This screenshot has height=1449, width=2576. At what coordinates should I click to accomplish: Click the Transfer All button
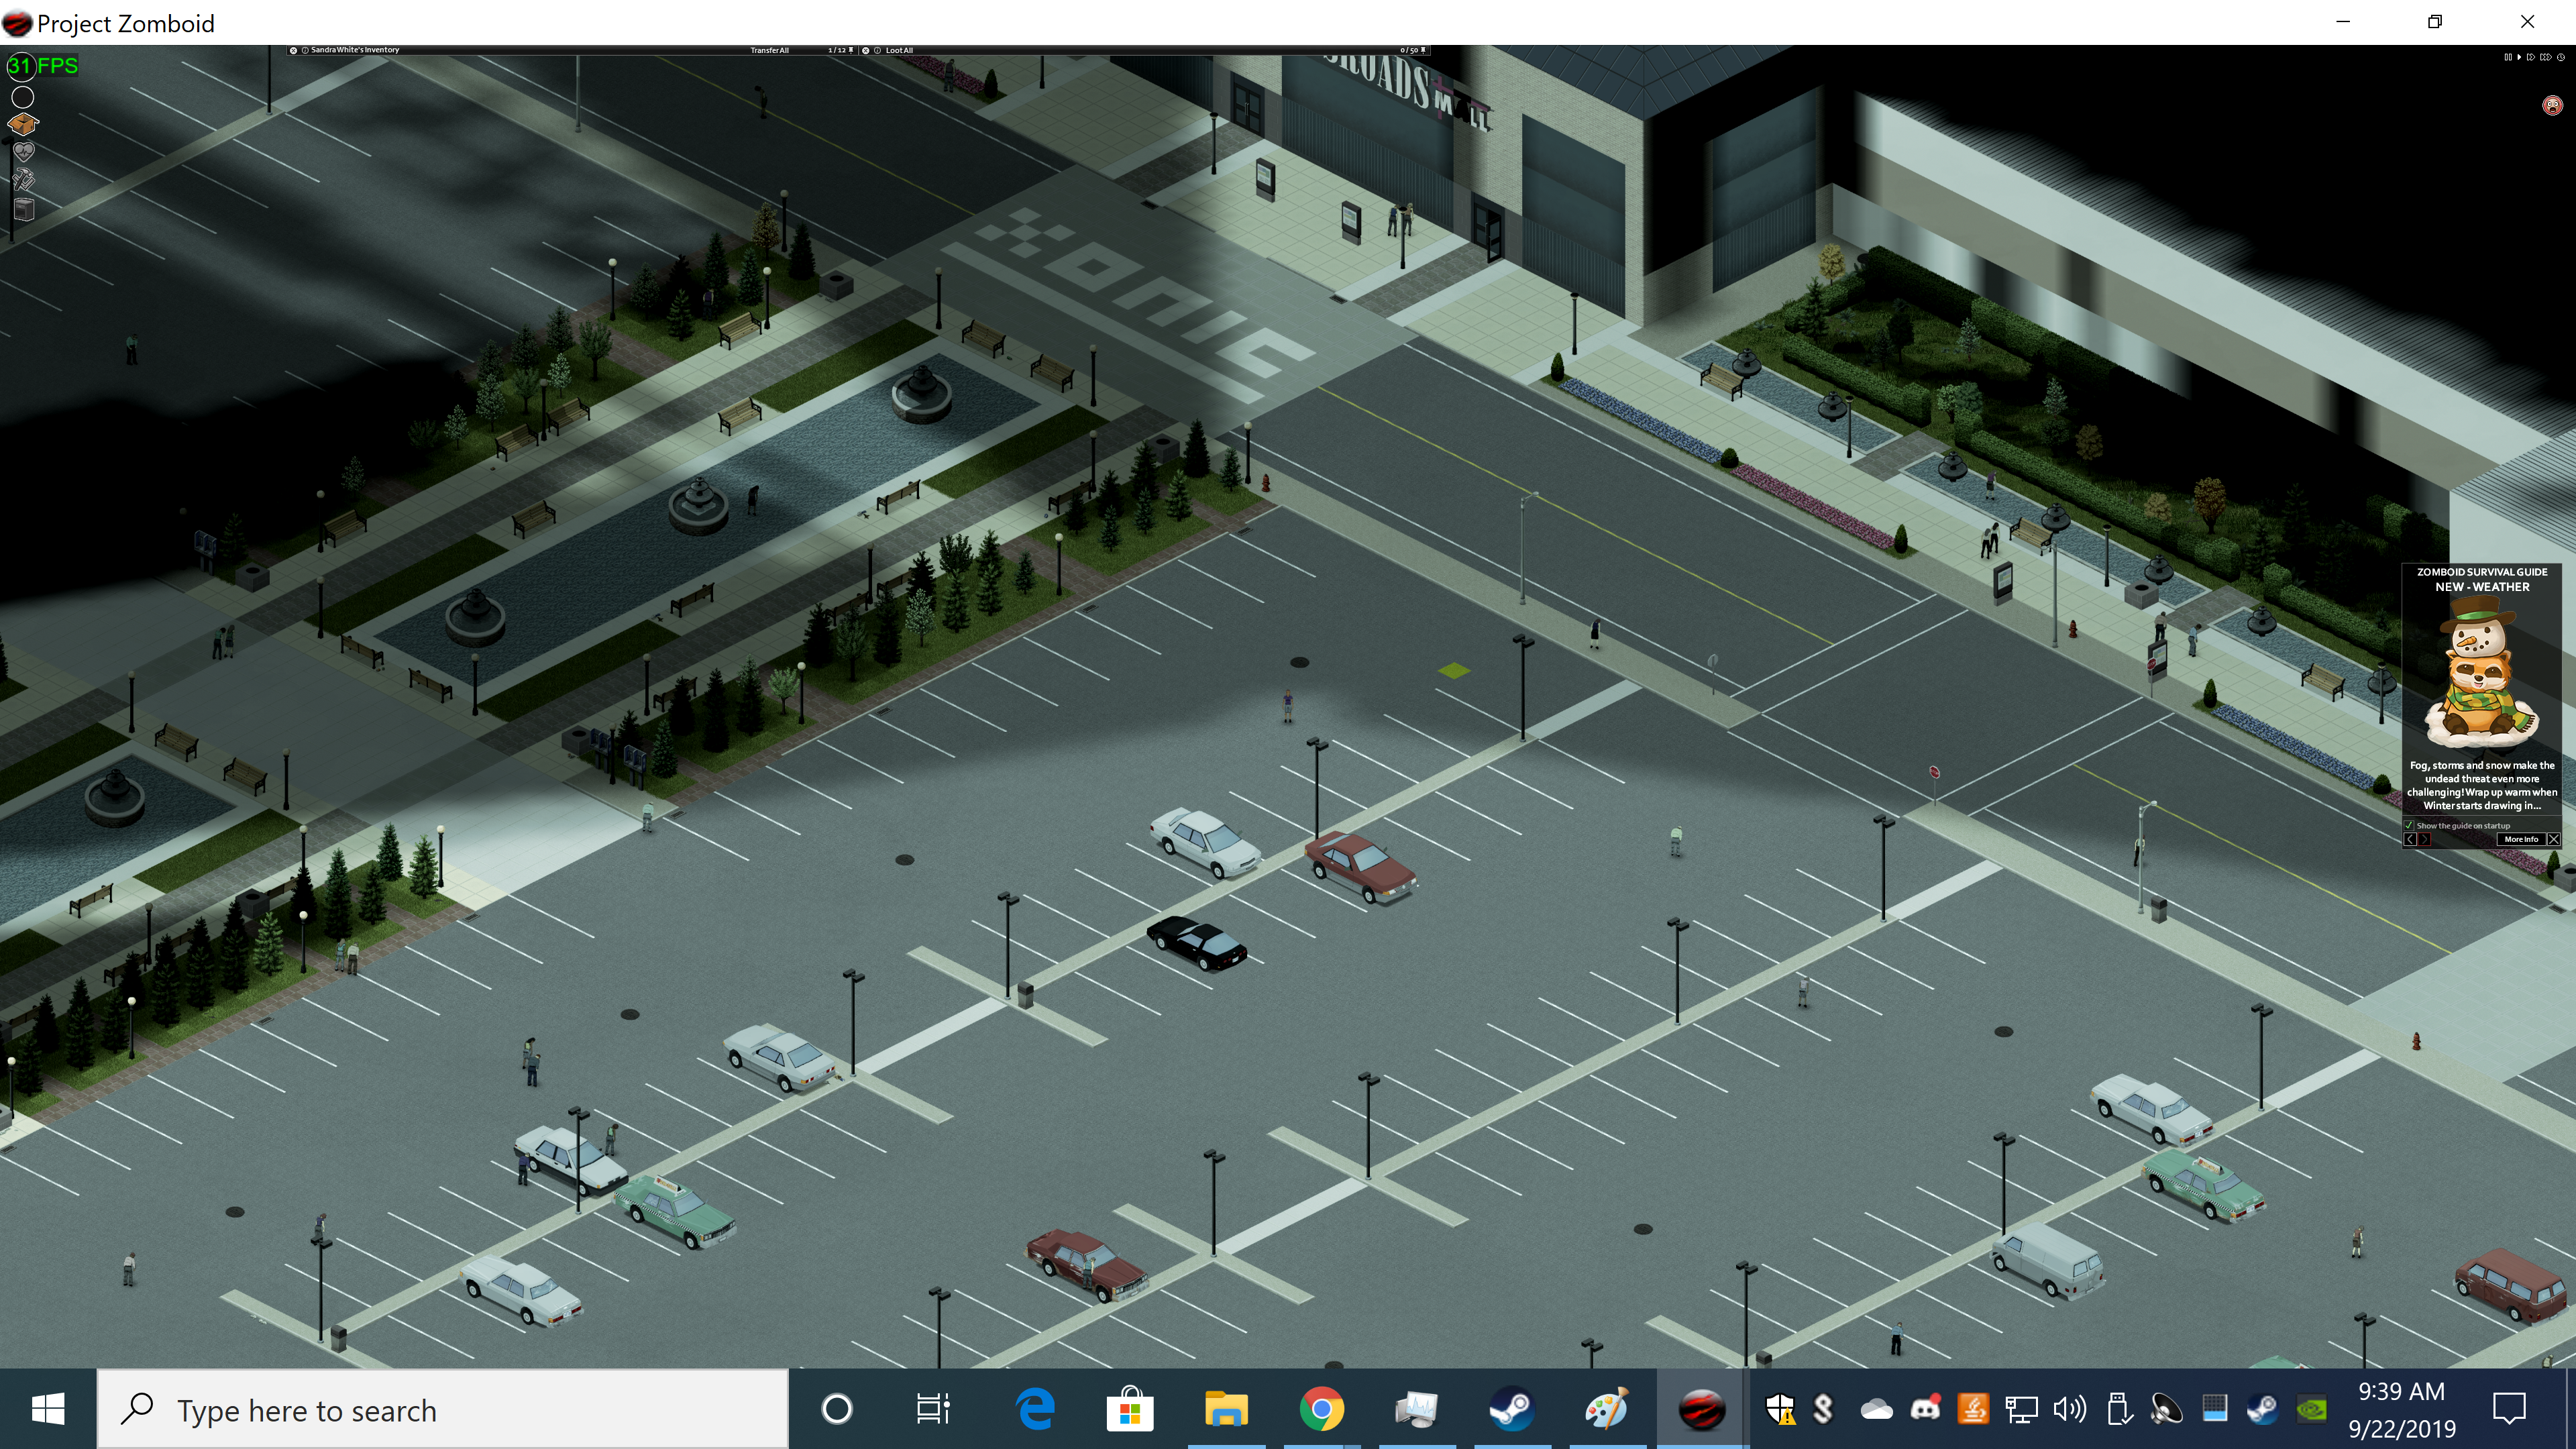click(x=770, y=50)
